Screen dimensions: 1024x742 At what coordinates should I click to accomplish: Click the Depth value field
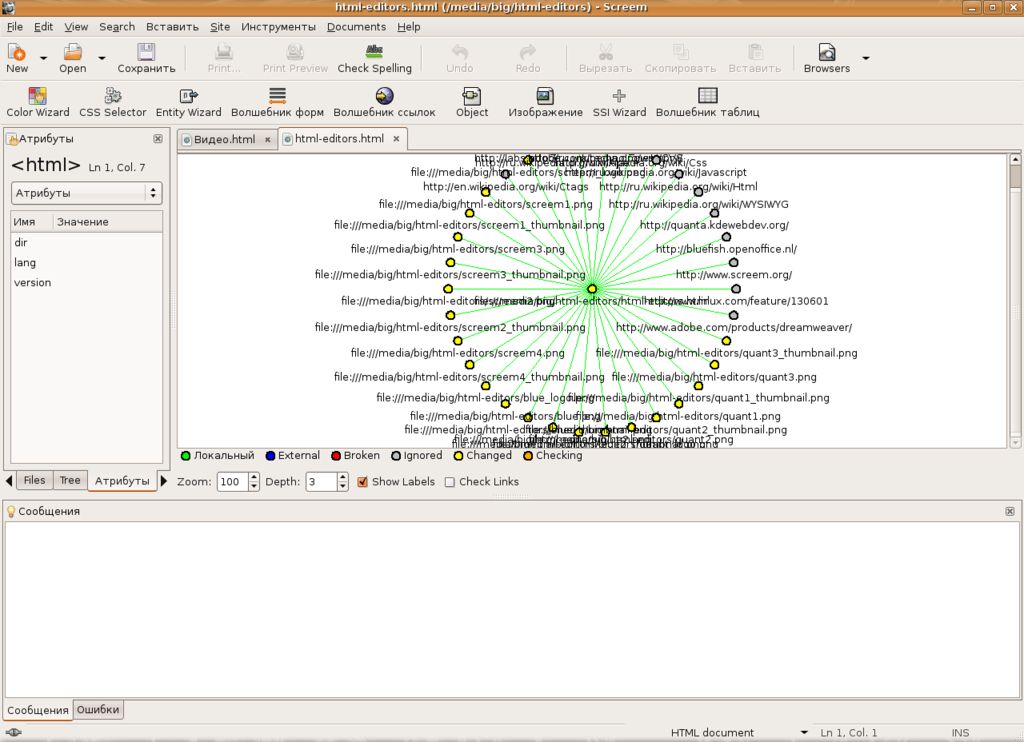pos(321,482)
